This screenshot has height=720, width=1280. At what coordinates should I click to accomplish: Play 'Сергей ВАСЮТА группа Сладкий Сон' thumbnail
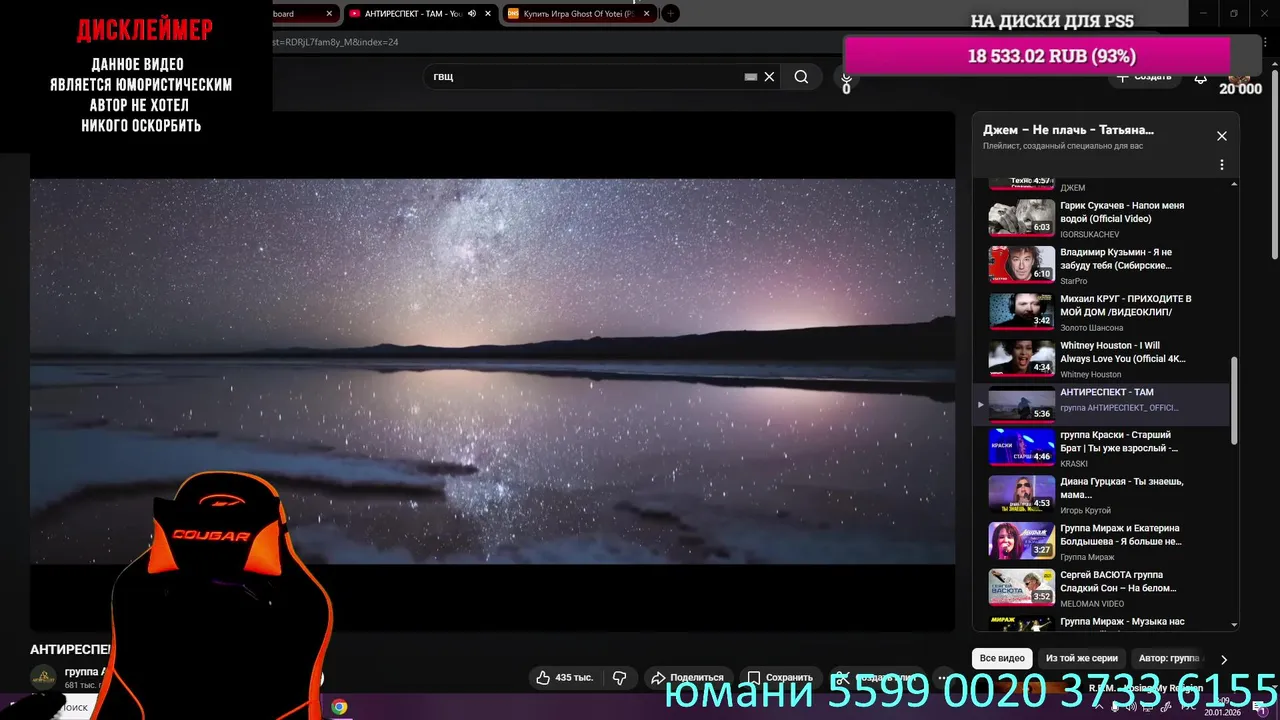[x=1021, y=587]
